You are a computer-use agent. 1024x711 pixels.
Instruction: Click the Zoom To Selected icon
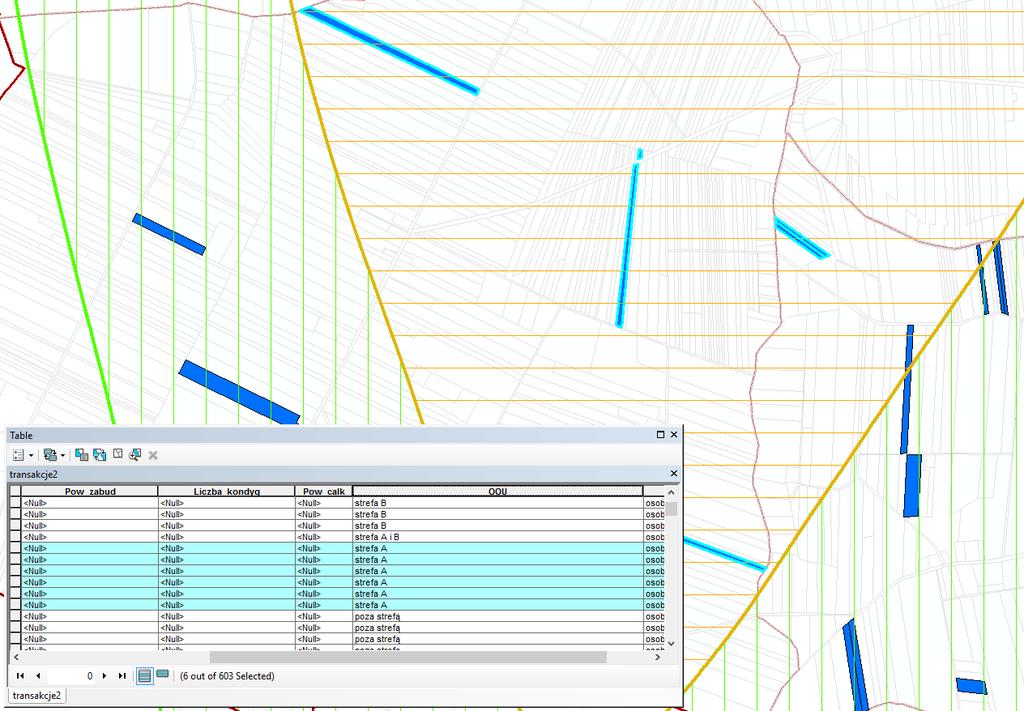135,455
